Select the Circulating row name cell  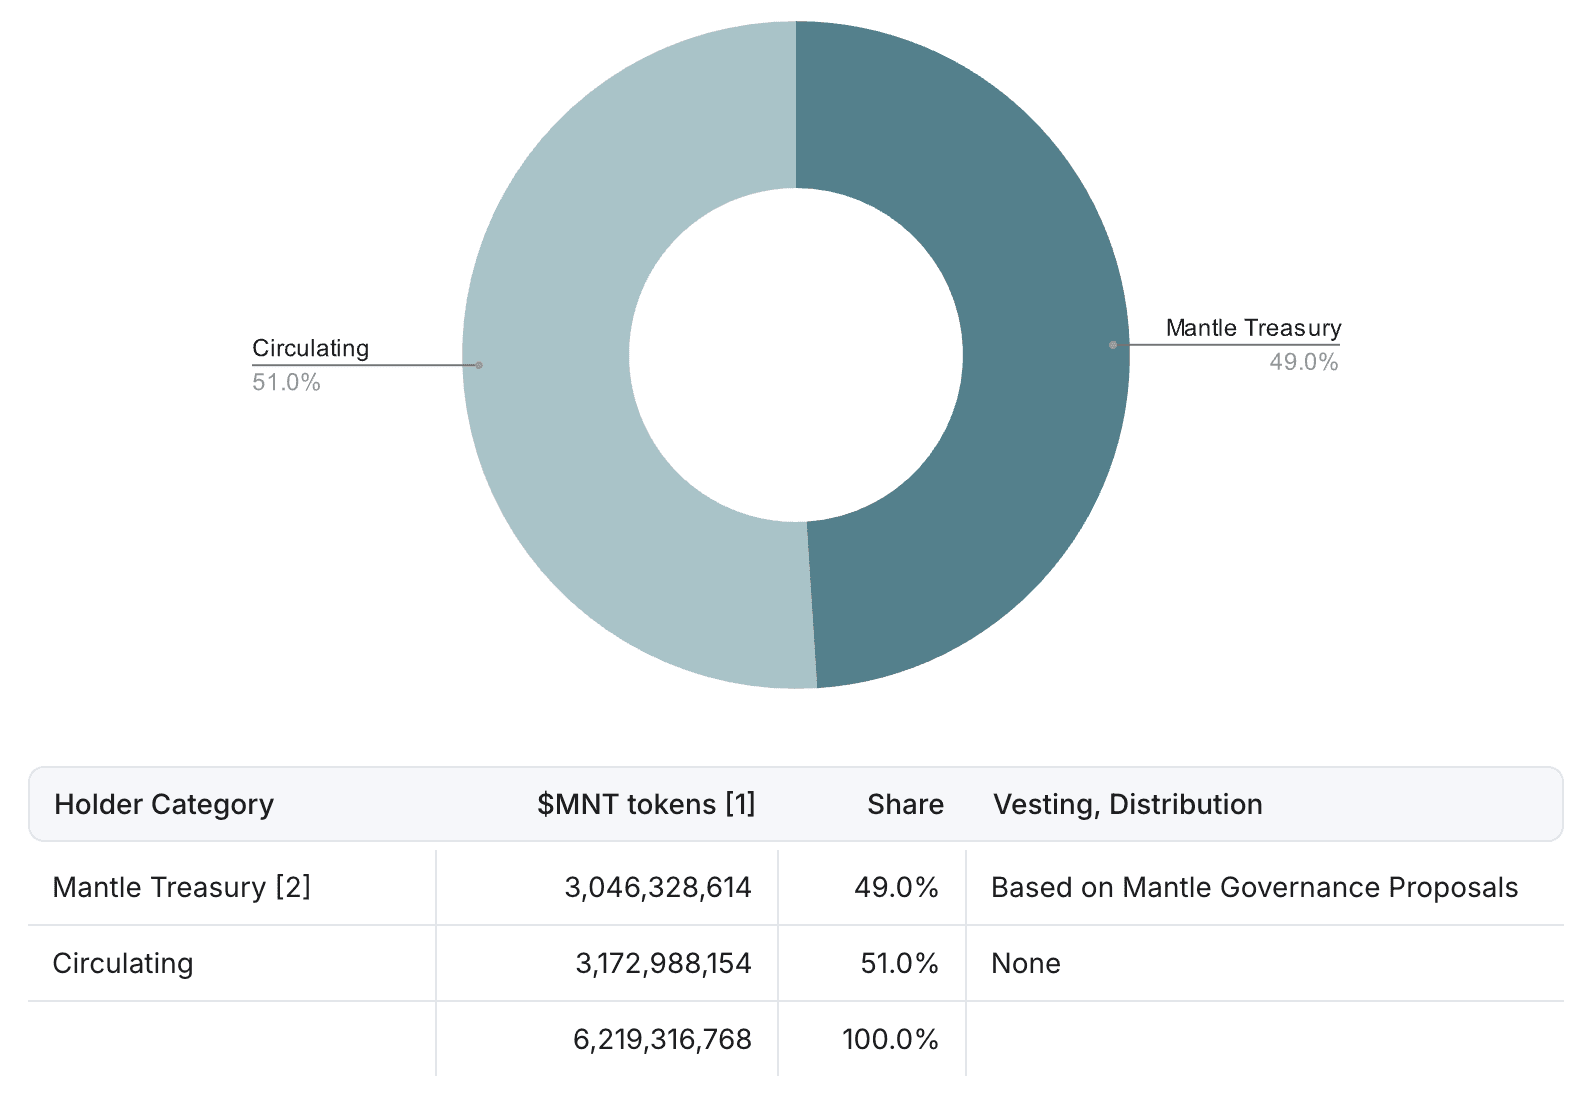122,963
